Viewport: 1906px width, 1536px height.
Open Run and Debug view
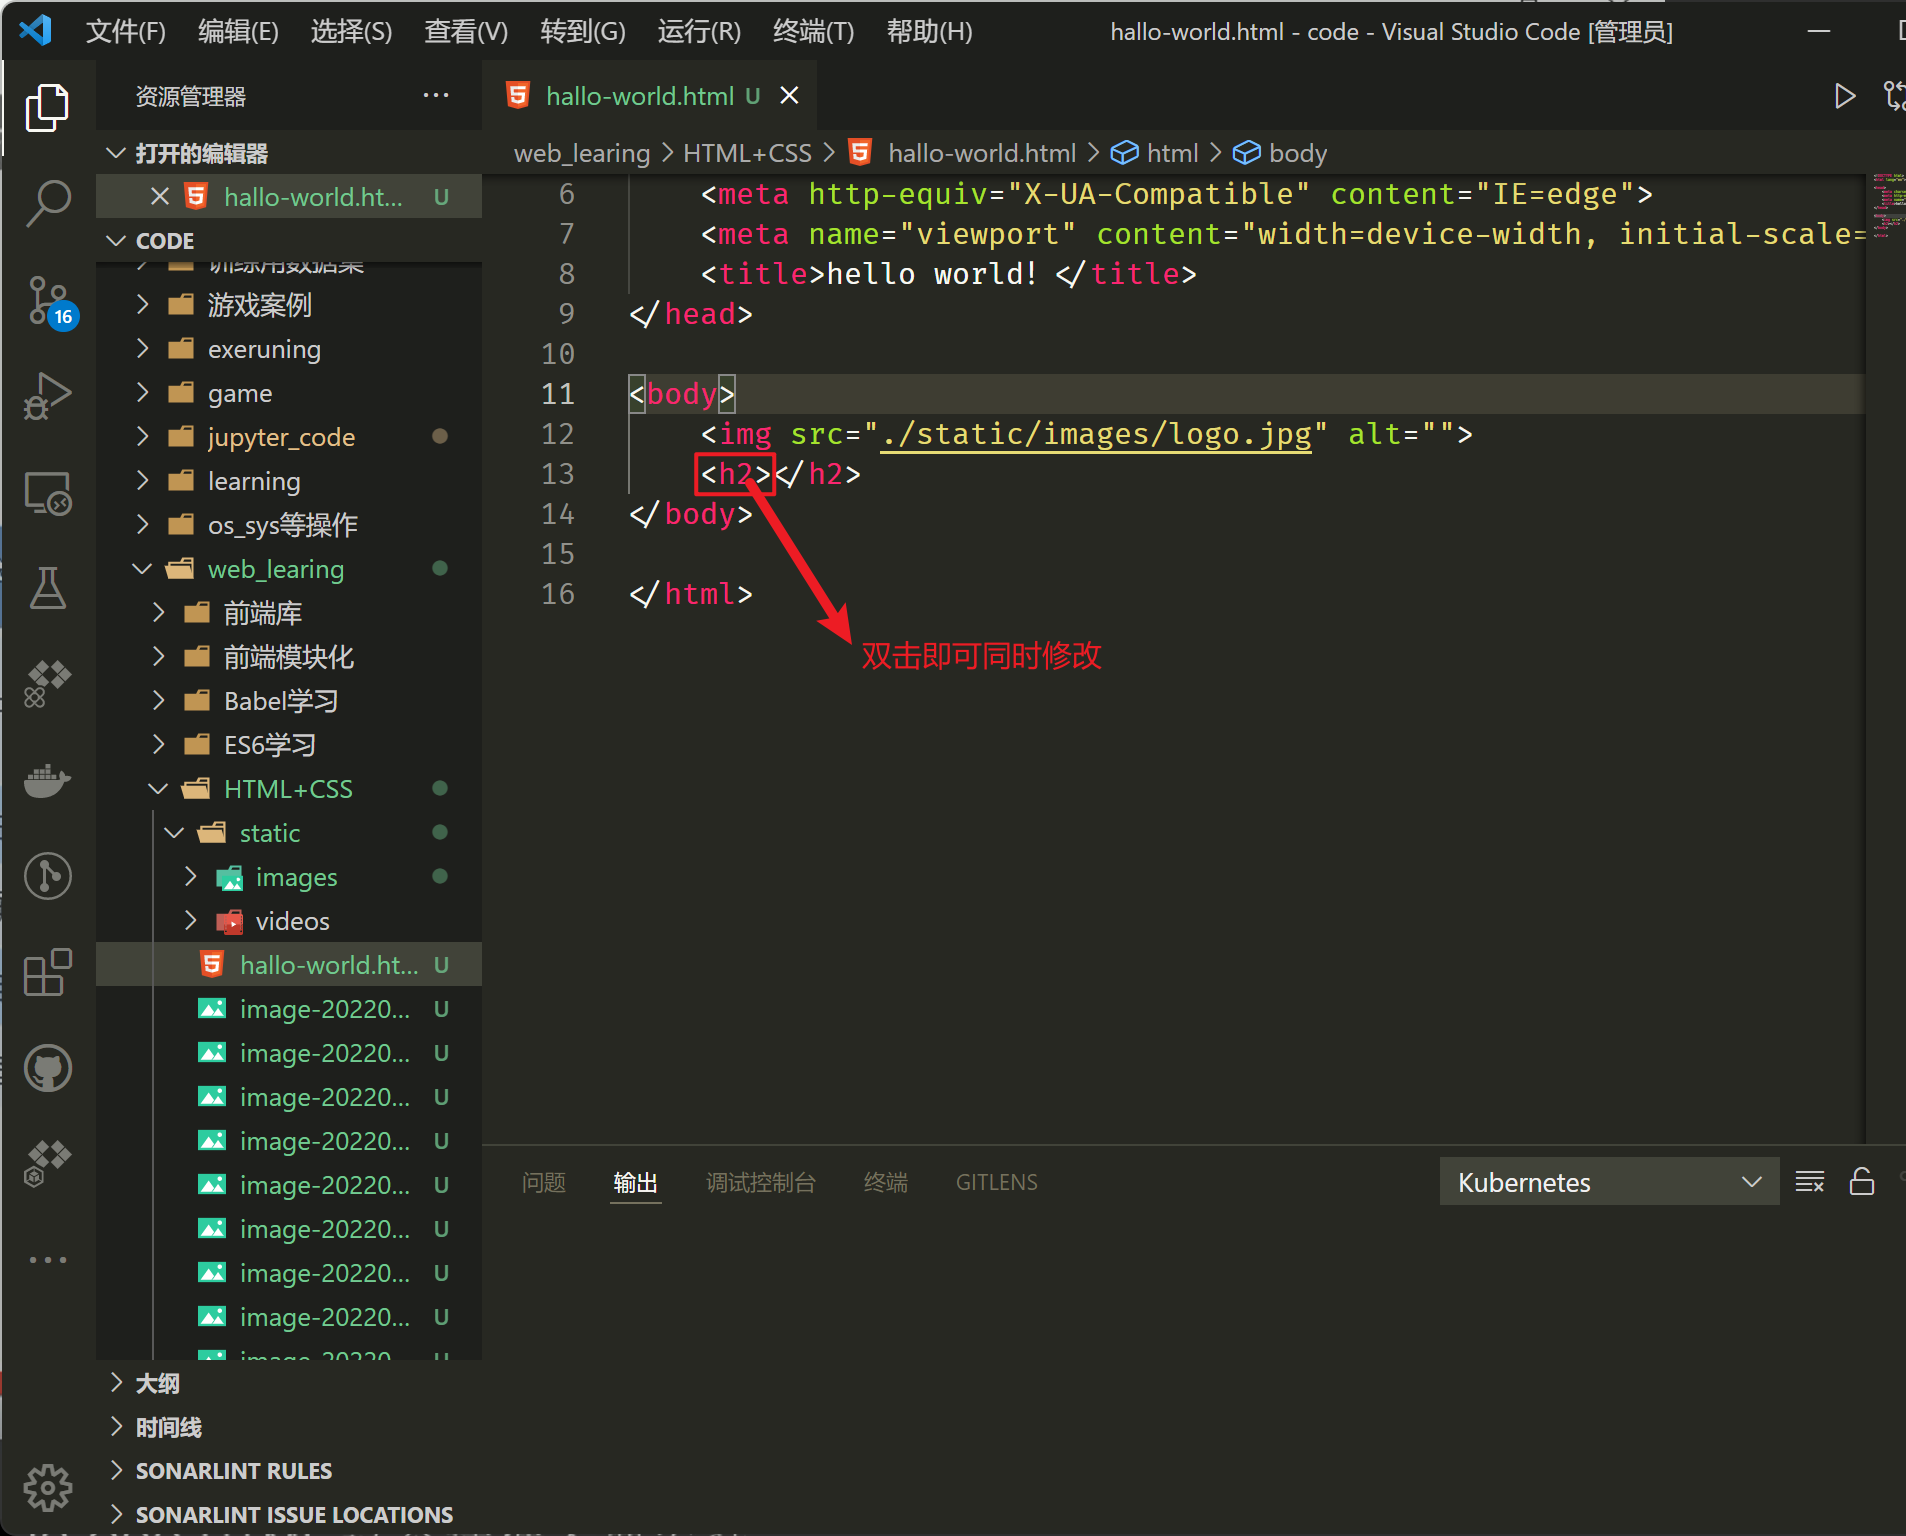click(47, 396)
